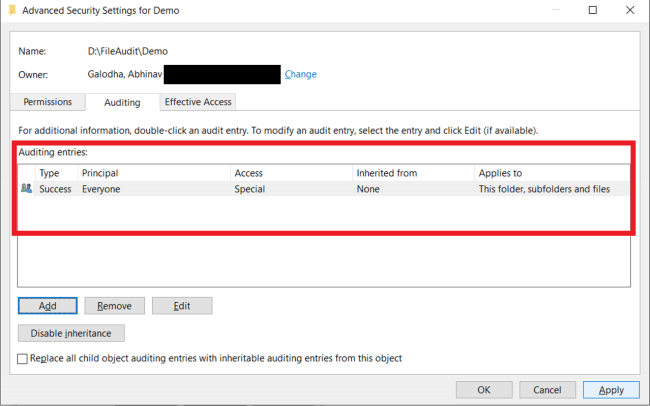Viewport: 650px width, 406px height.
Task: Click the folder icon in title bar
Action: pos(12,10)
